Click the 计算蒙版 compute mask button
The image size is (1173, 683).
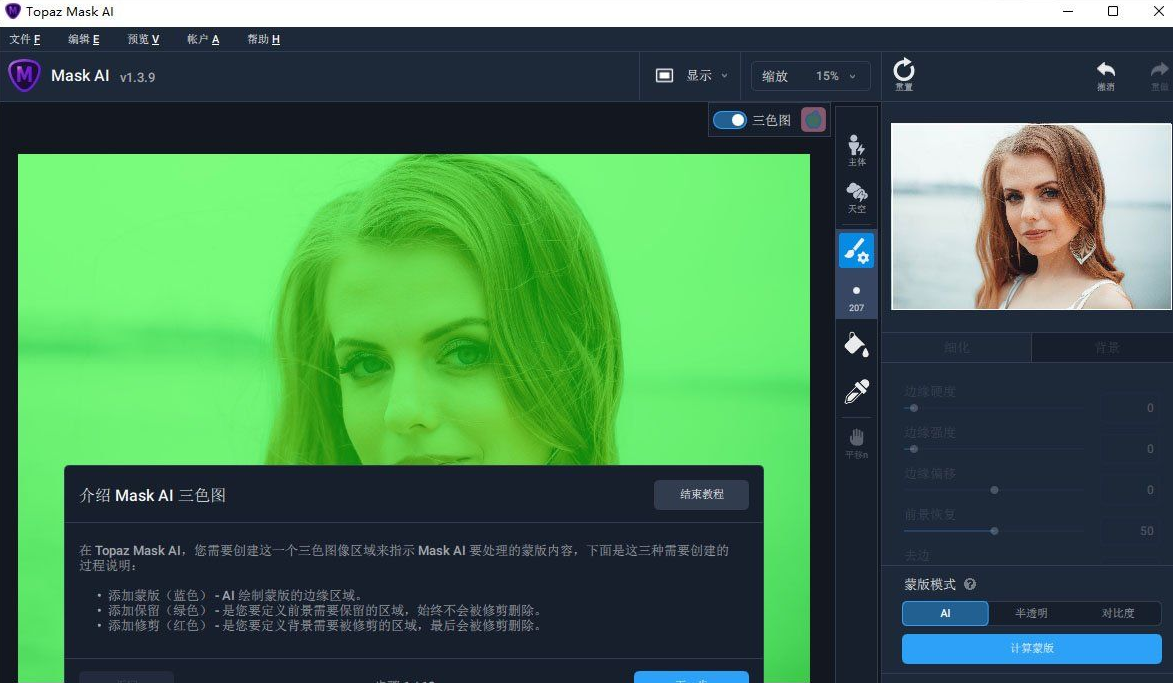pos(1032,649)
